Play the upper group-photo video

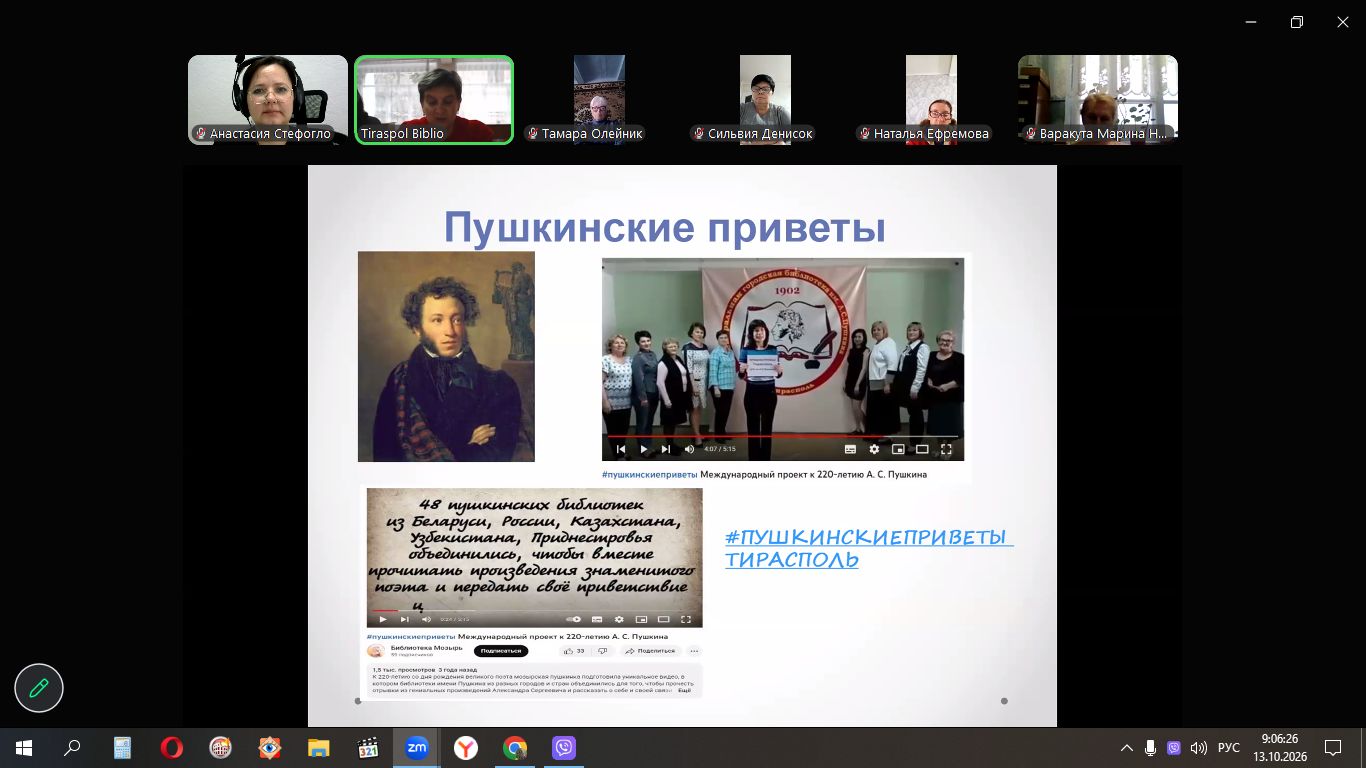[x=643, y=449]
